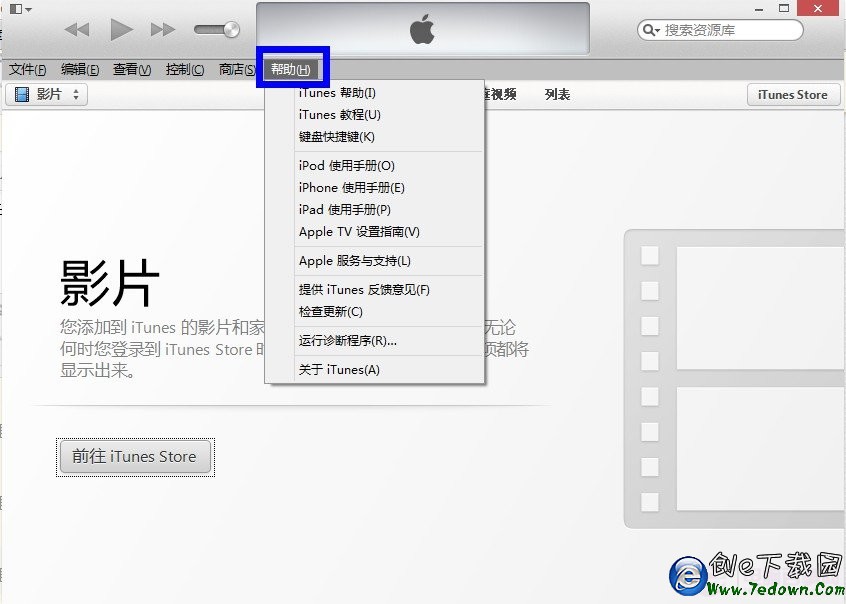Screen dimensions: 846x604
Task: Click the Play button
Action: [x=120, y=29]
